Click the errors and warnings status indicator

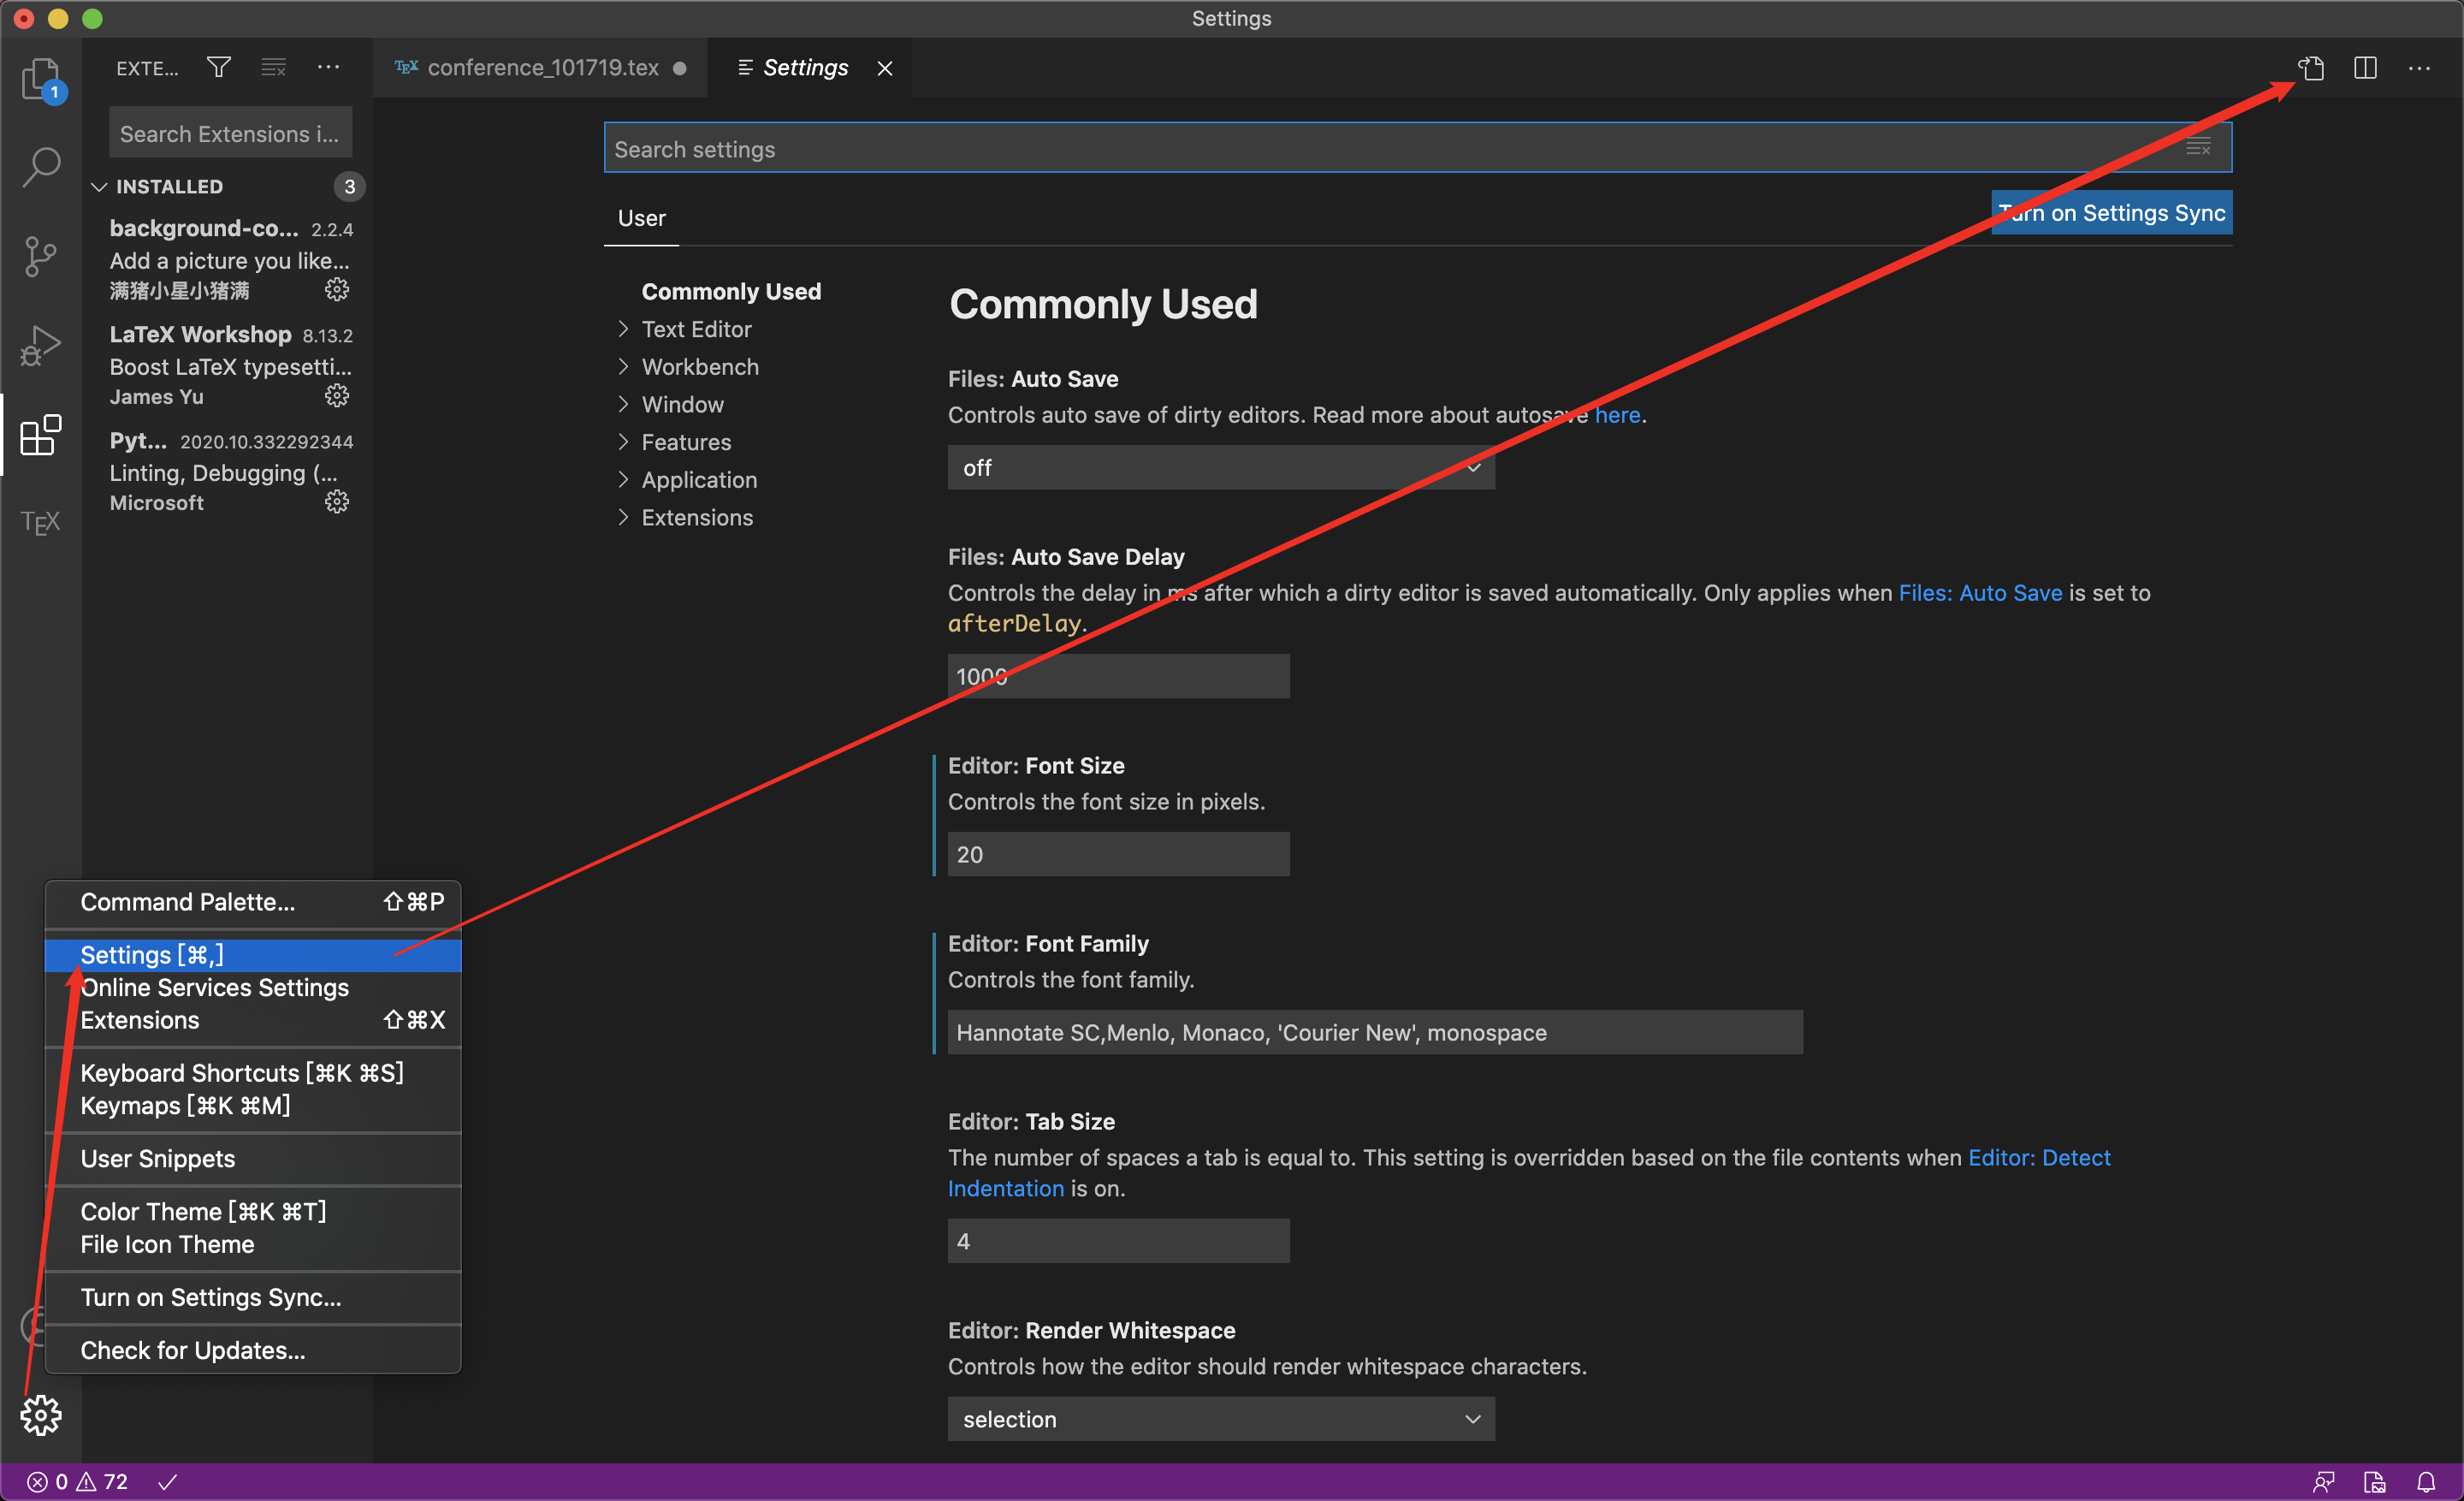78,1481
